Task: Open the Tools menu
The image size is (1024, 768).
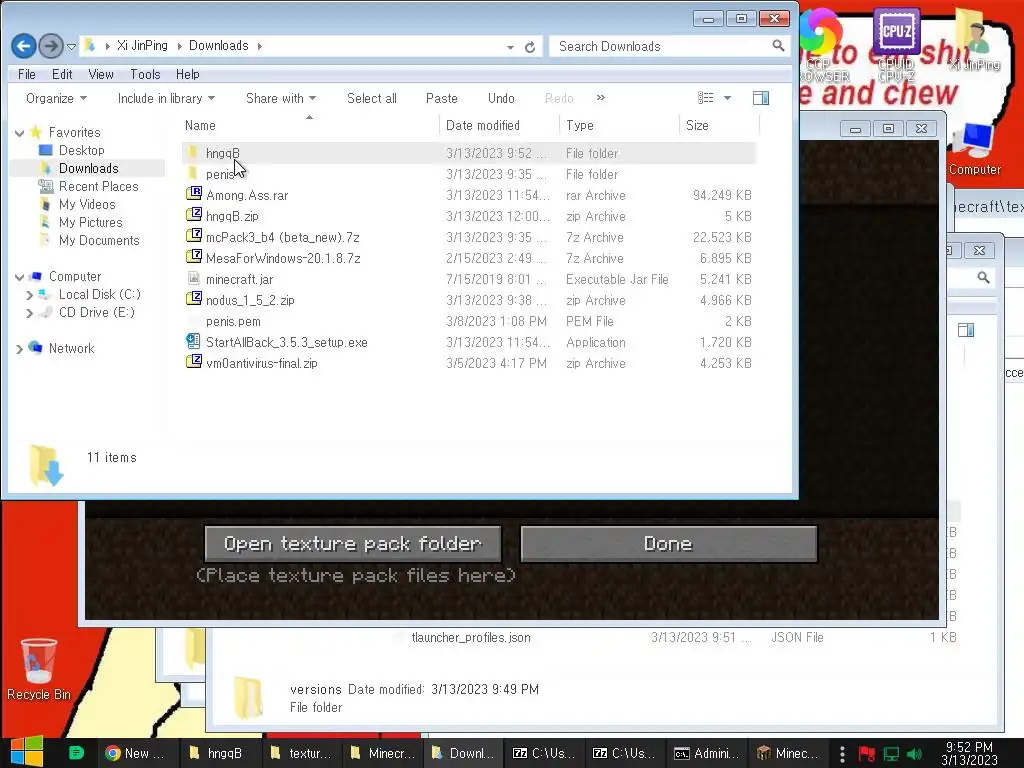Action: coord(145,74)
